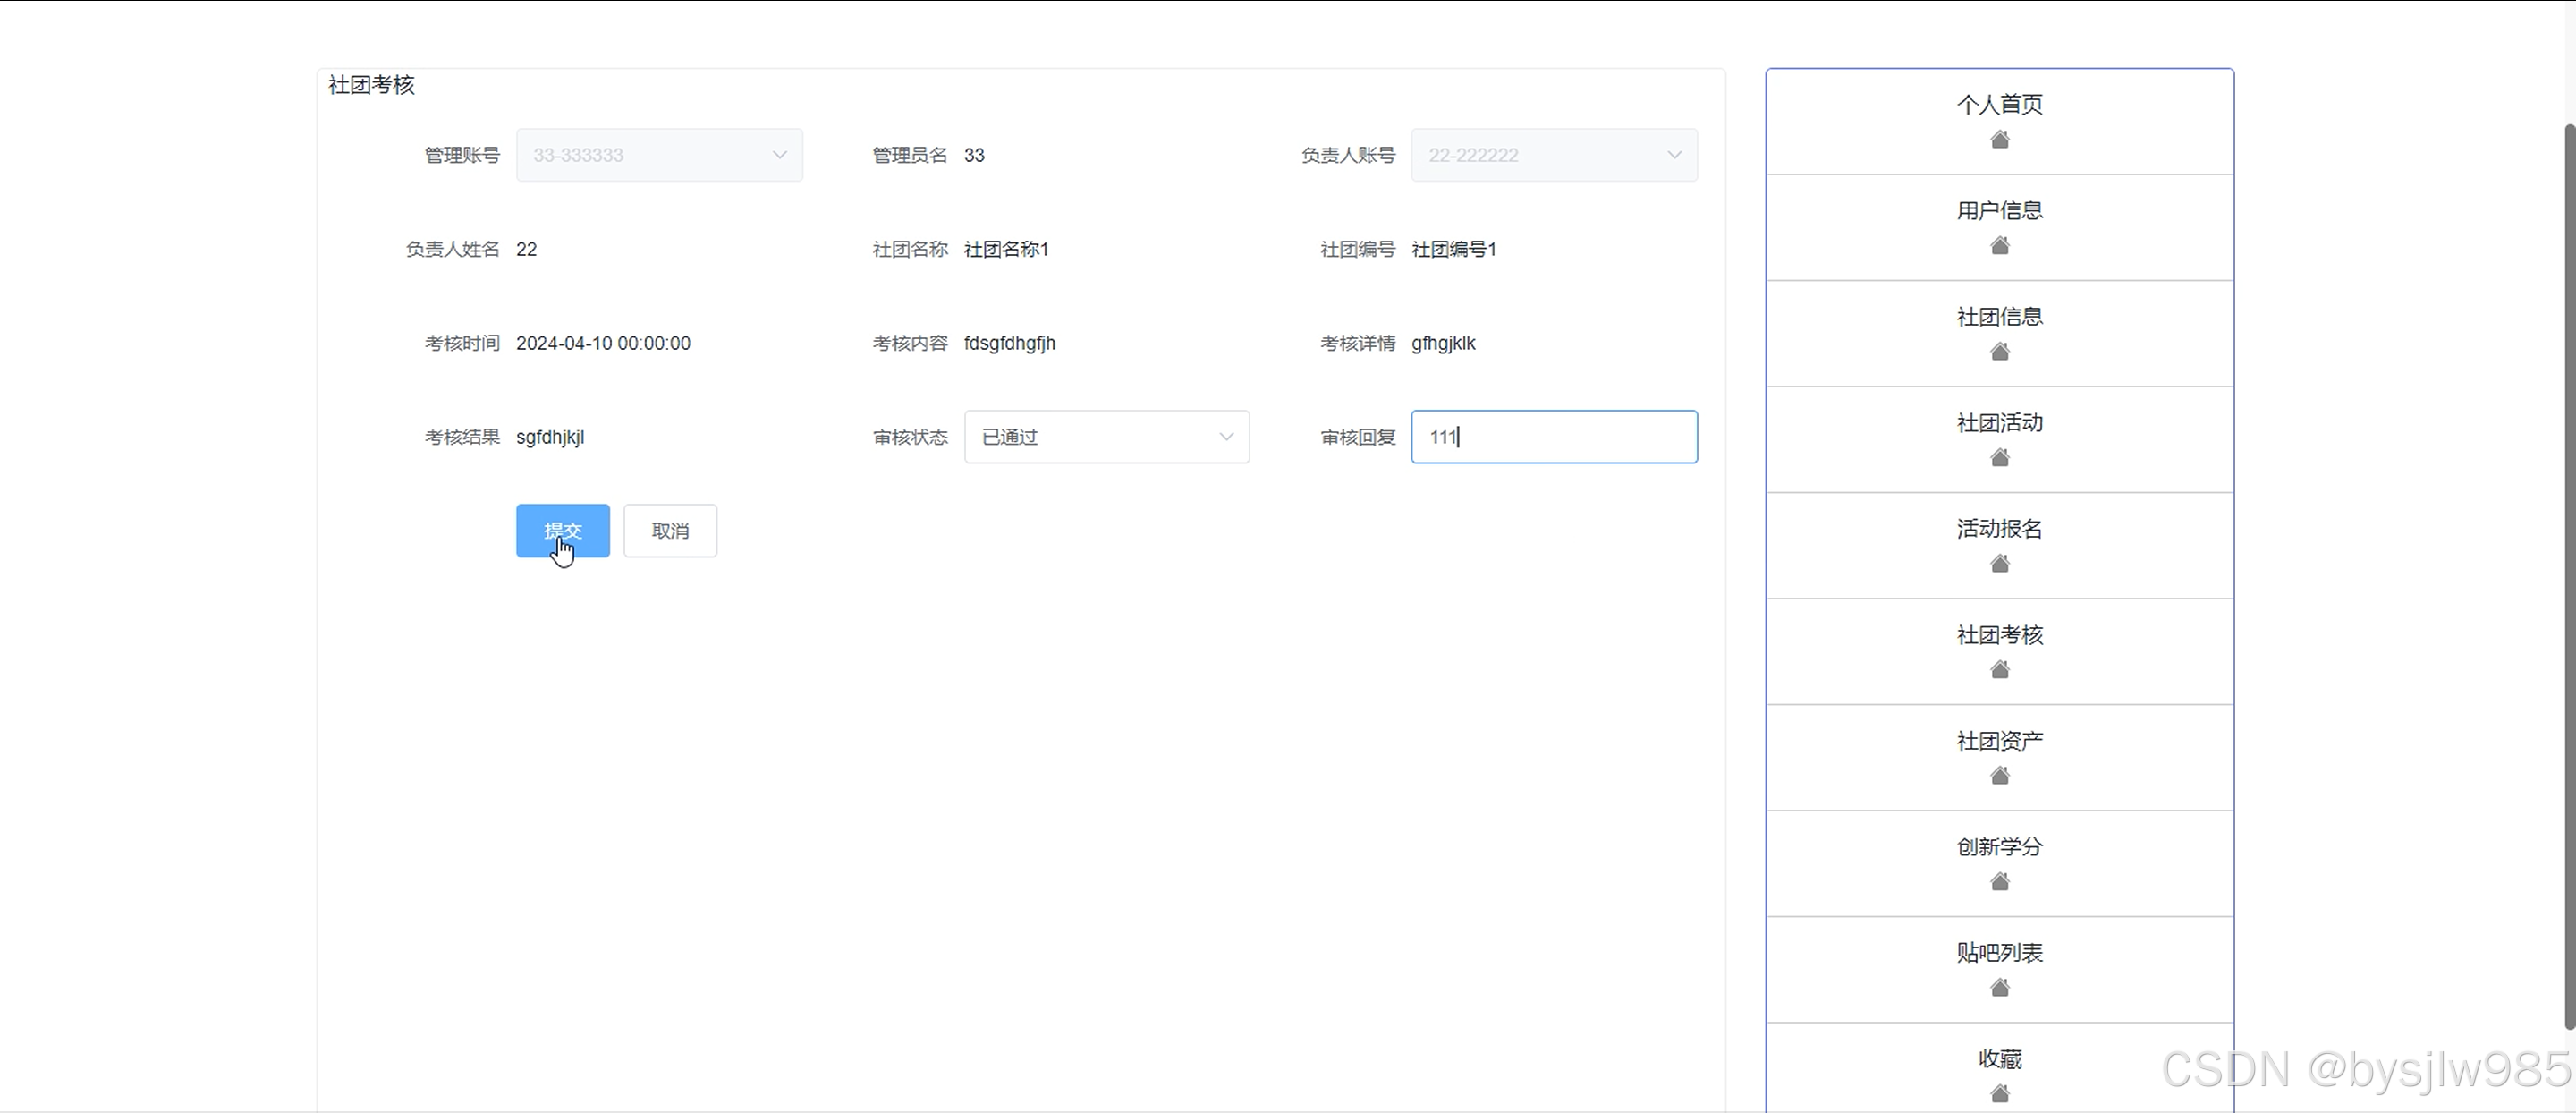Click the 社团名称 value 社团名称1

1006,249
